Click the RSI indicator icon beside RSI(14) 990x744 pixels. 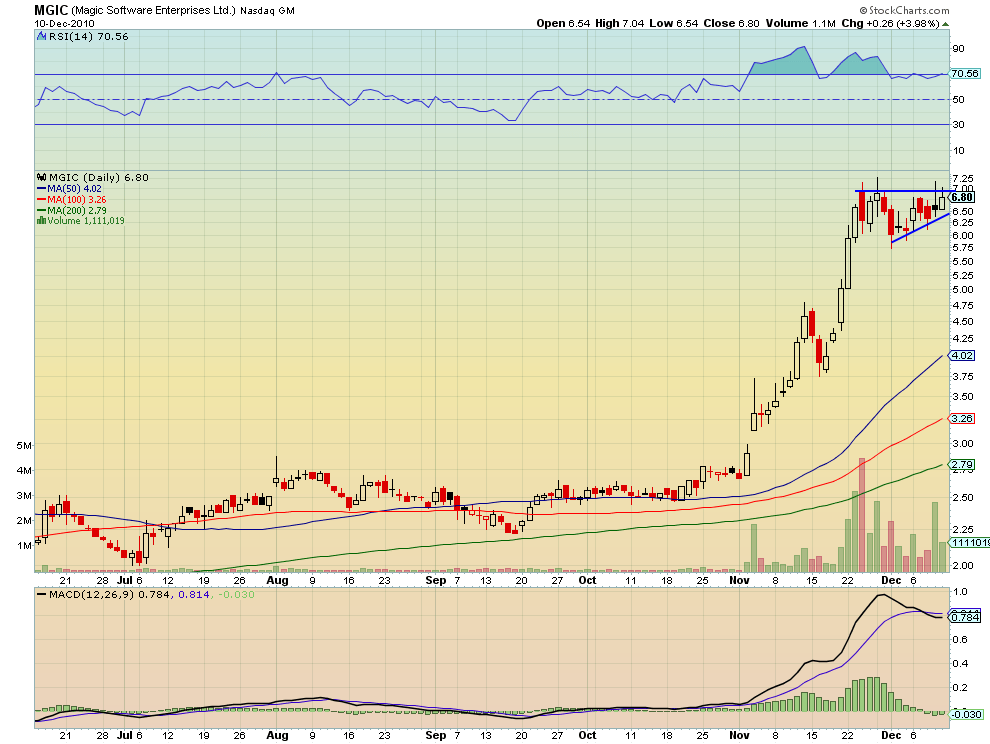pyautogui.click(x=42, y=37)
